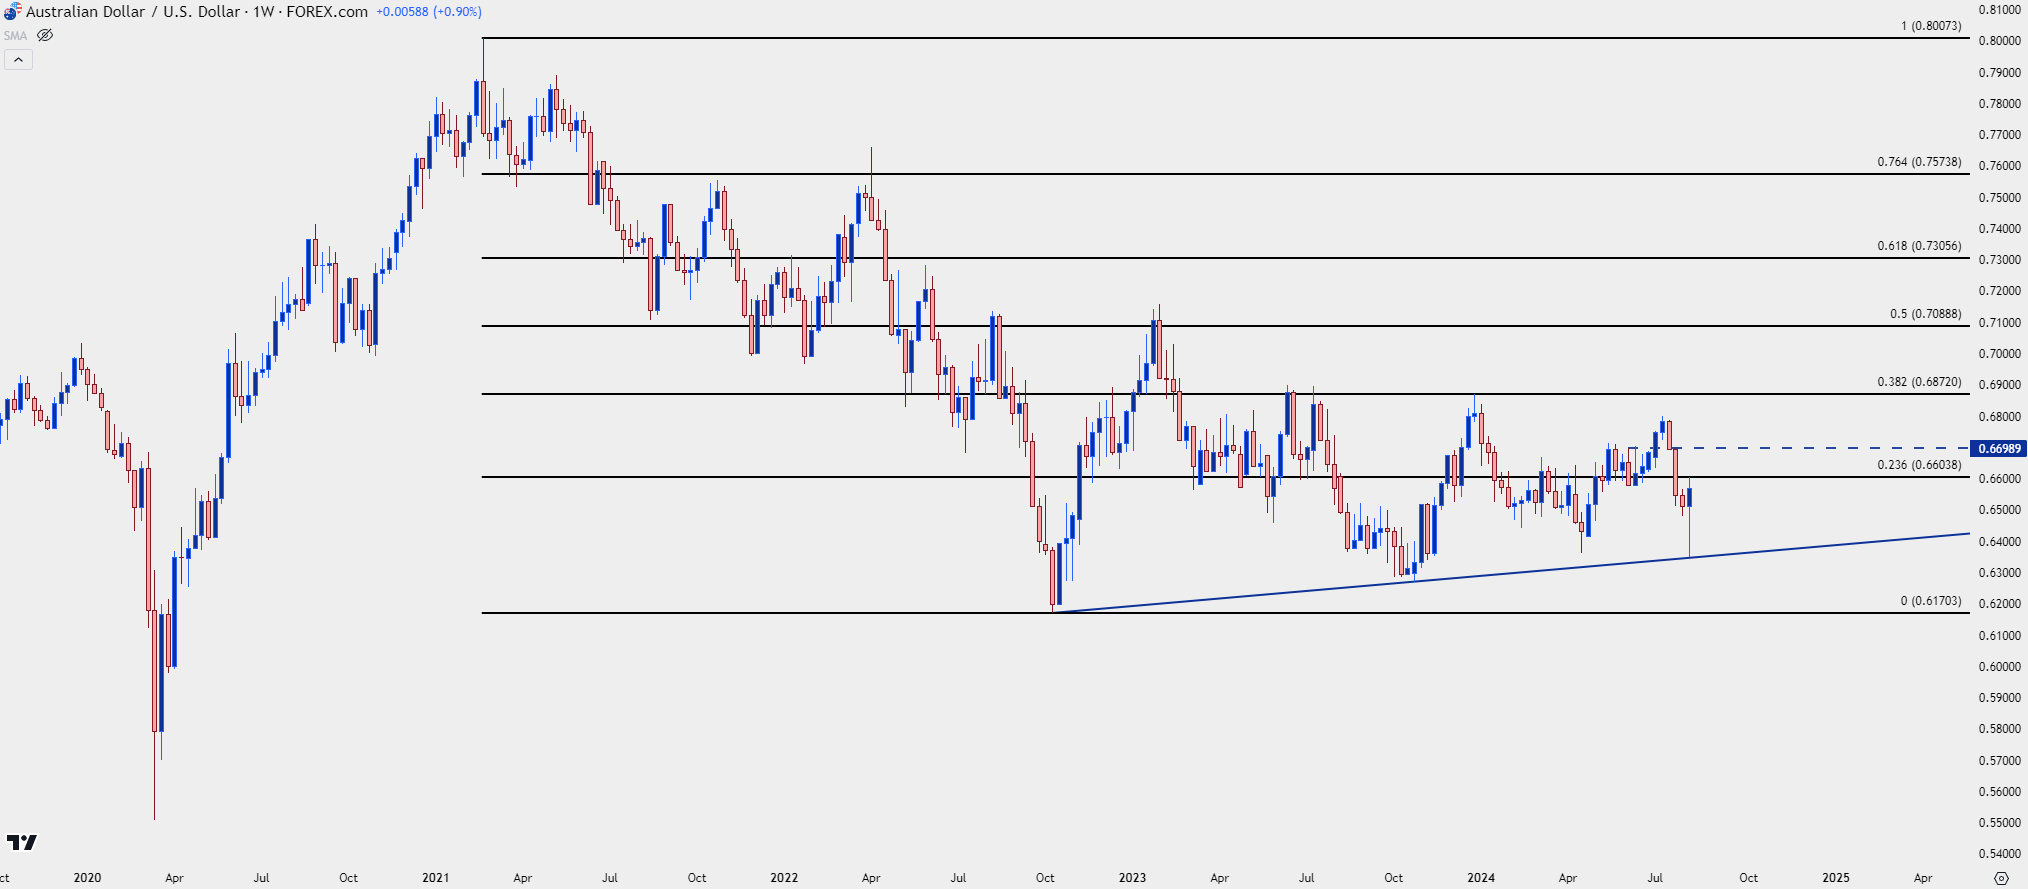Select the SMA indicator label
The width and height of the screenshot is (2028, 889).
click(x=15, y=35)
